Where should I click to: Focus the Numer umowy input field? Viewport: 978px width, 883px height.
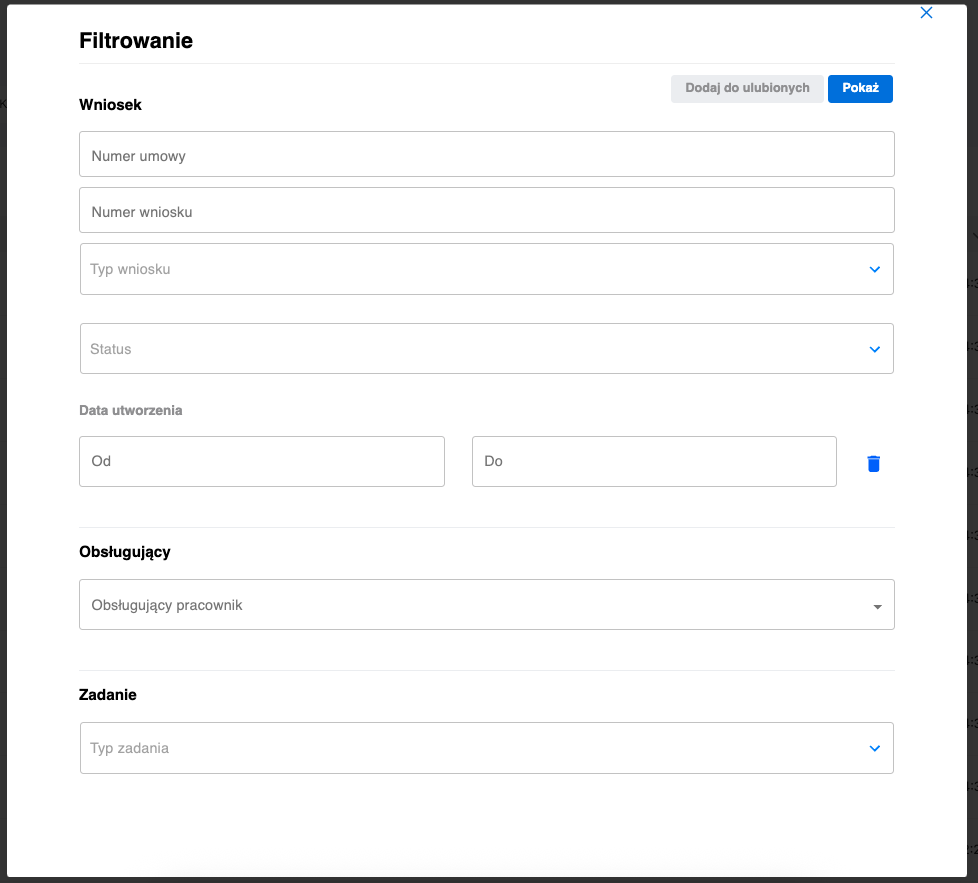tap(486, 155)
